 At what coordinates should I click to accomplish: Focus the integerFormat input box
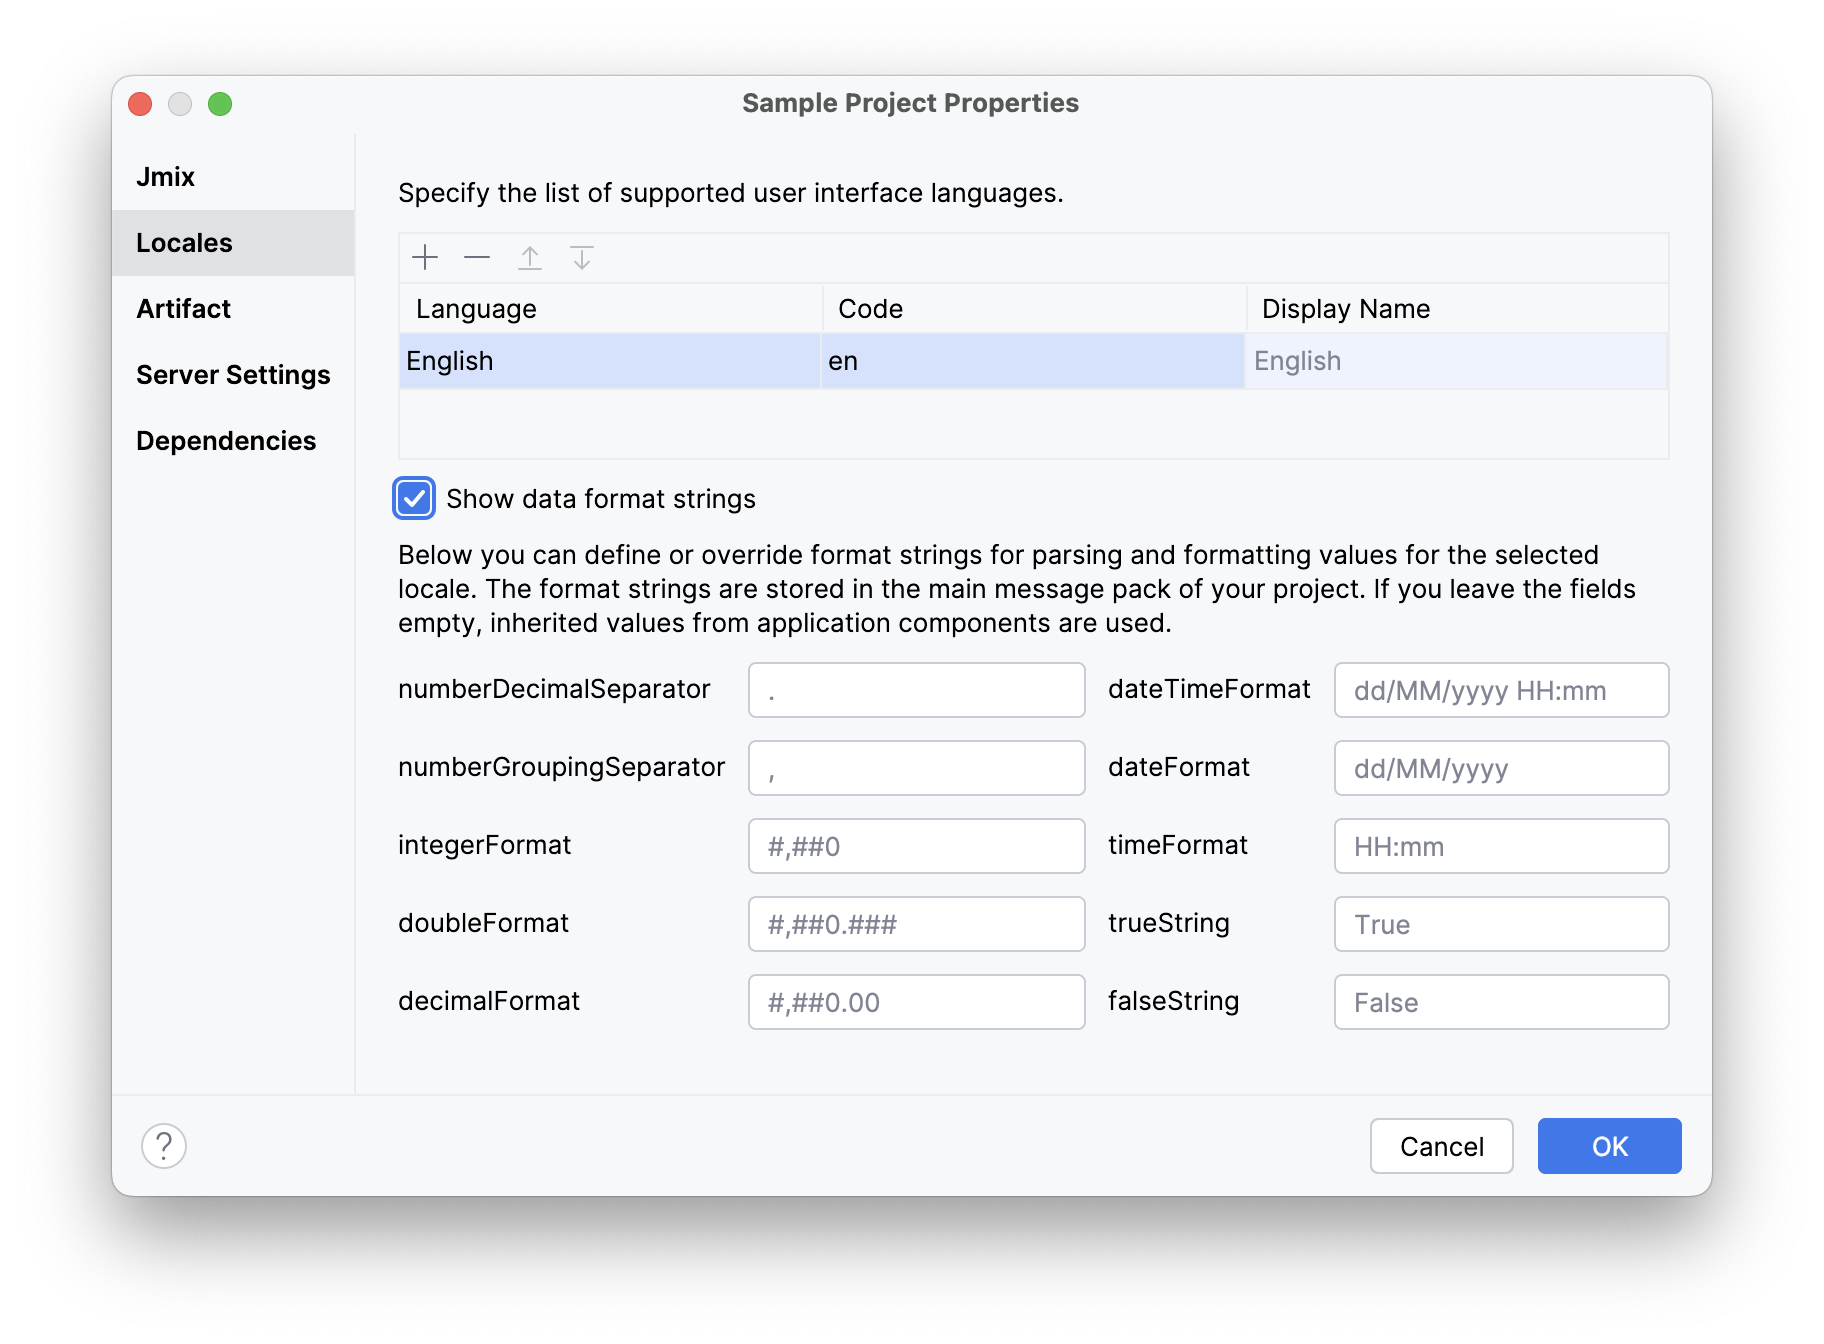pos(916,846)
